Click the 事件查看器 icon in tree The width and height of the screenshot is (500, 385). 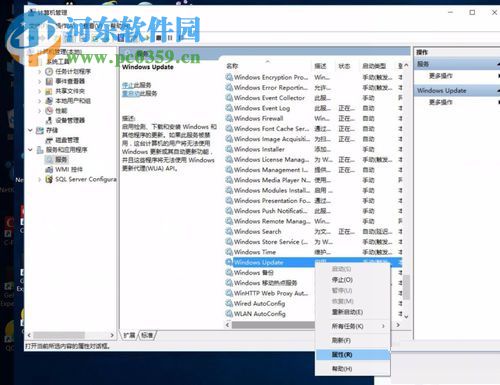tap(49, 81)
